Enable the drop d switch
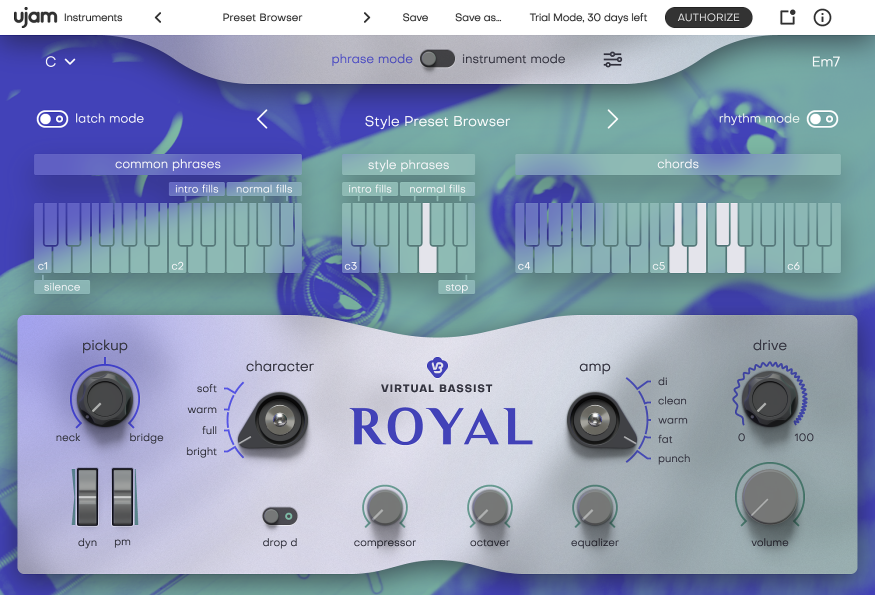Viewport: 875px width, 595px height. coord(280,516)
